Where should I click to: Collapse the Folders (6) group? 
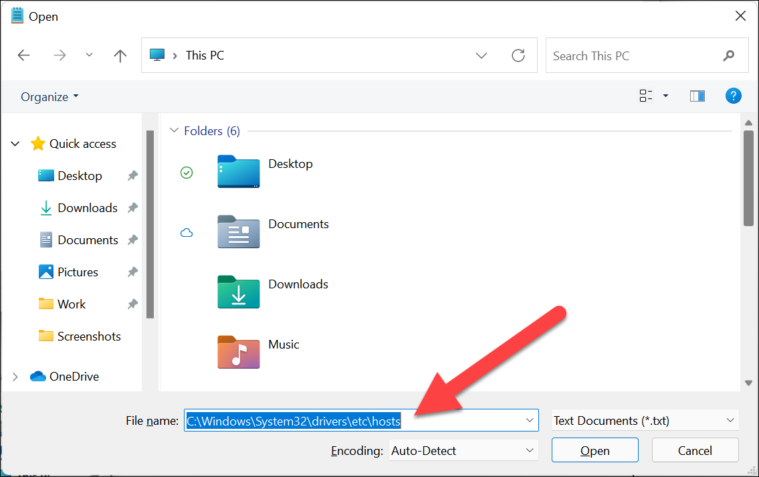[x=174, y=130]
